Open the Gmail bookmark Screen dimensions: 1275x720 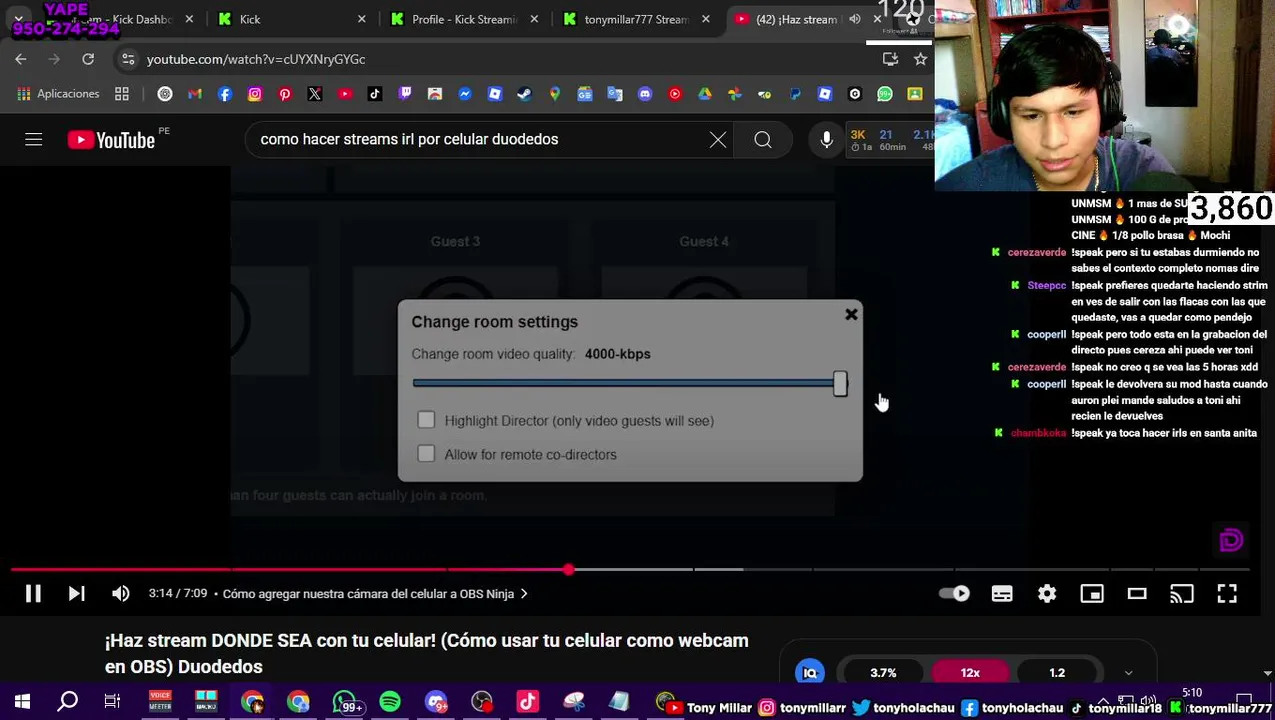point(195,94)
